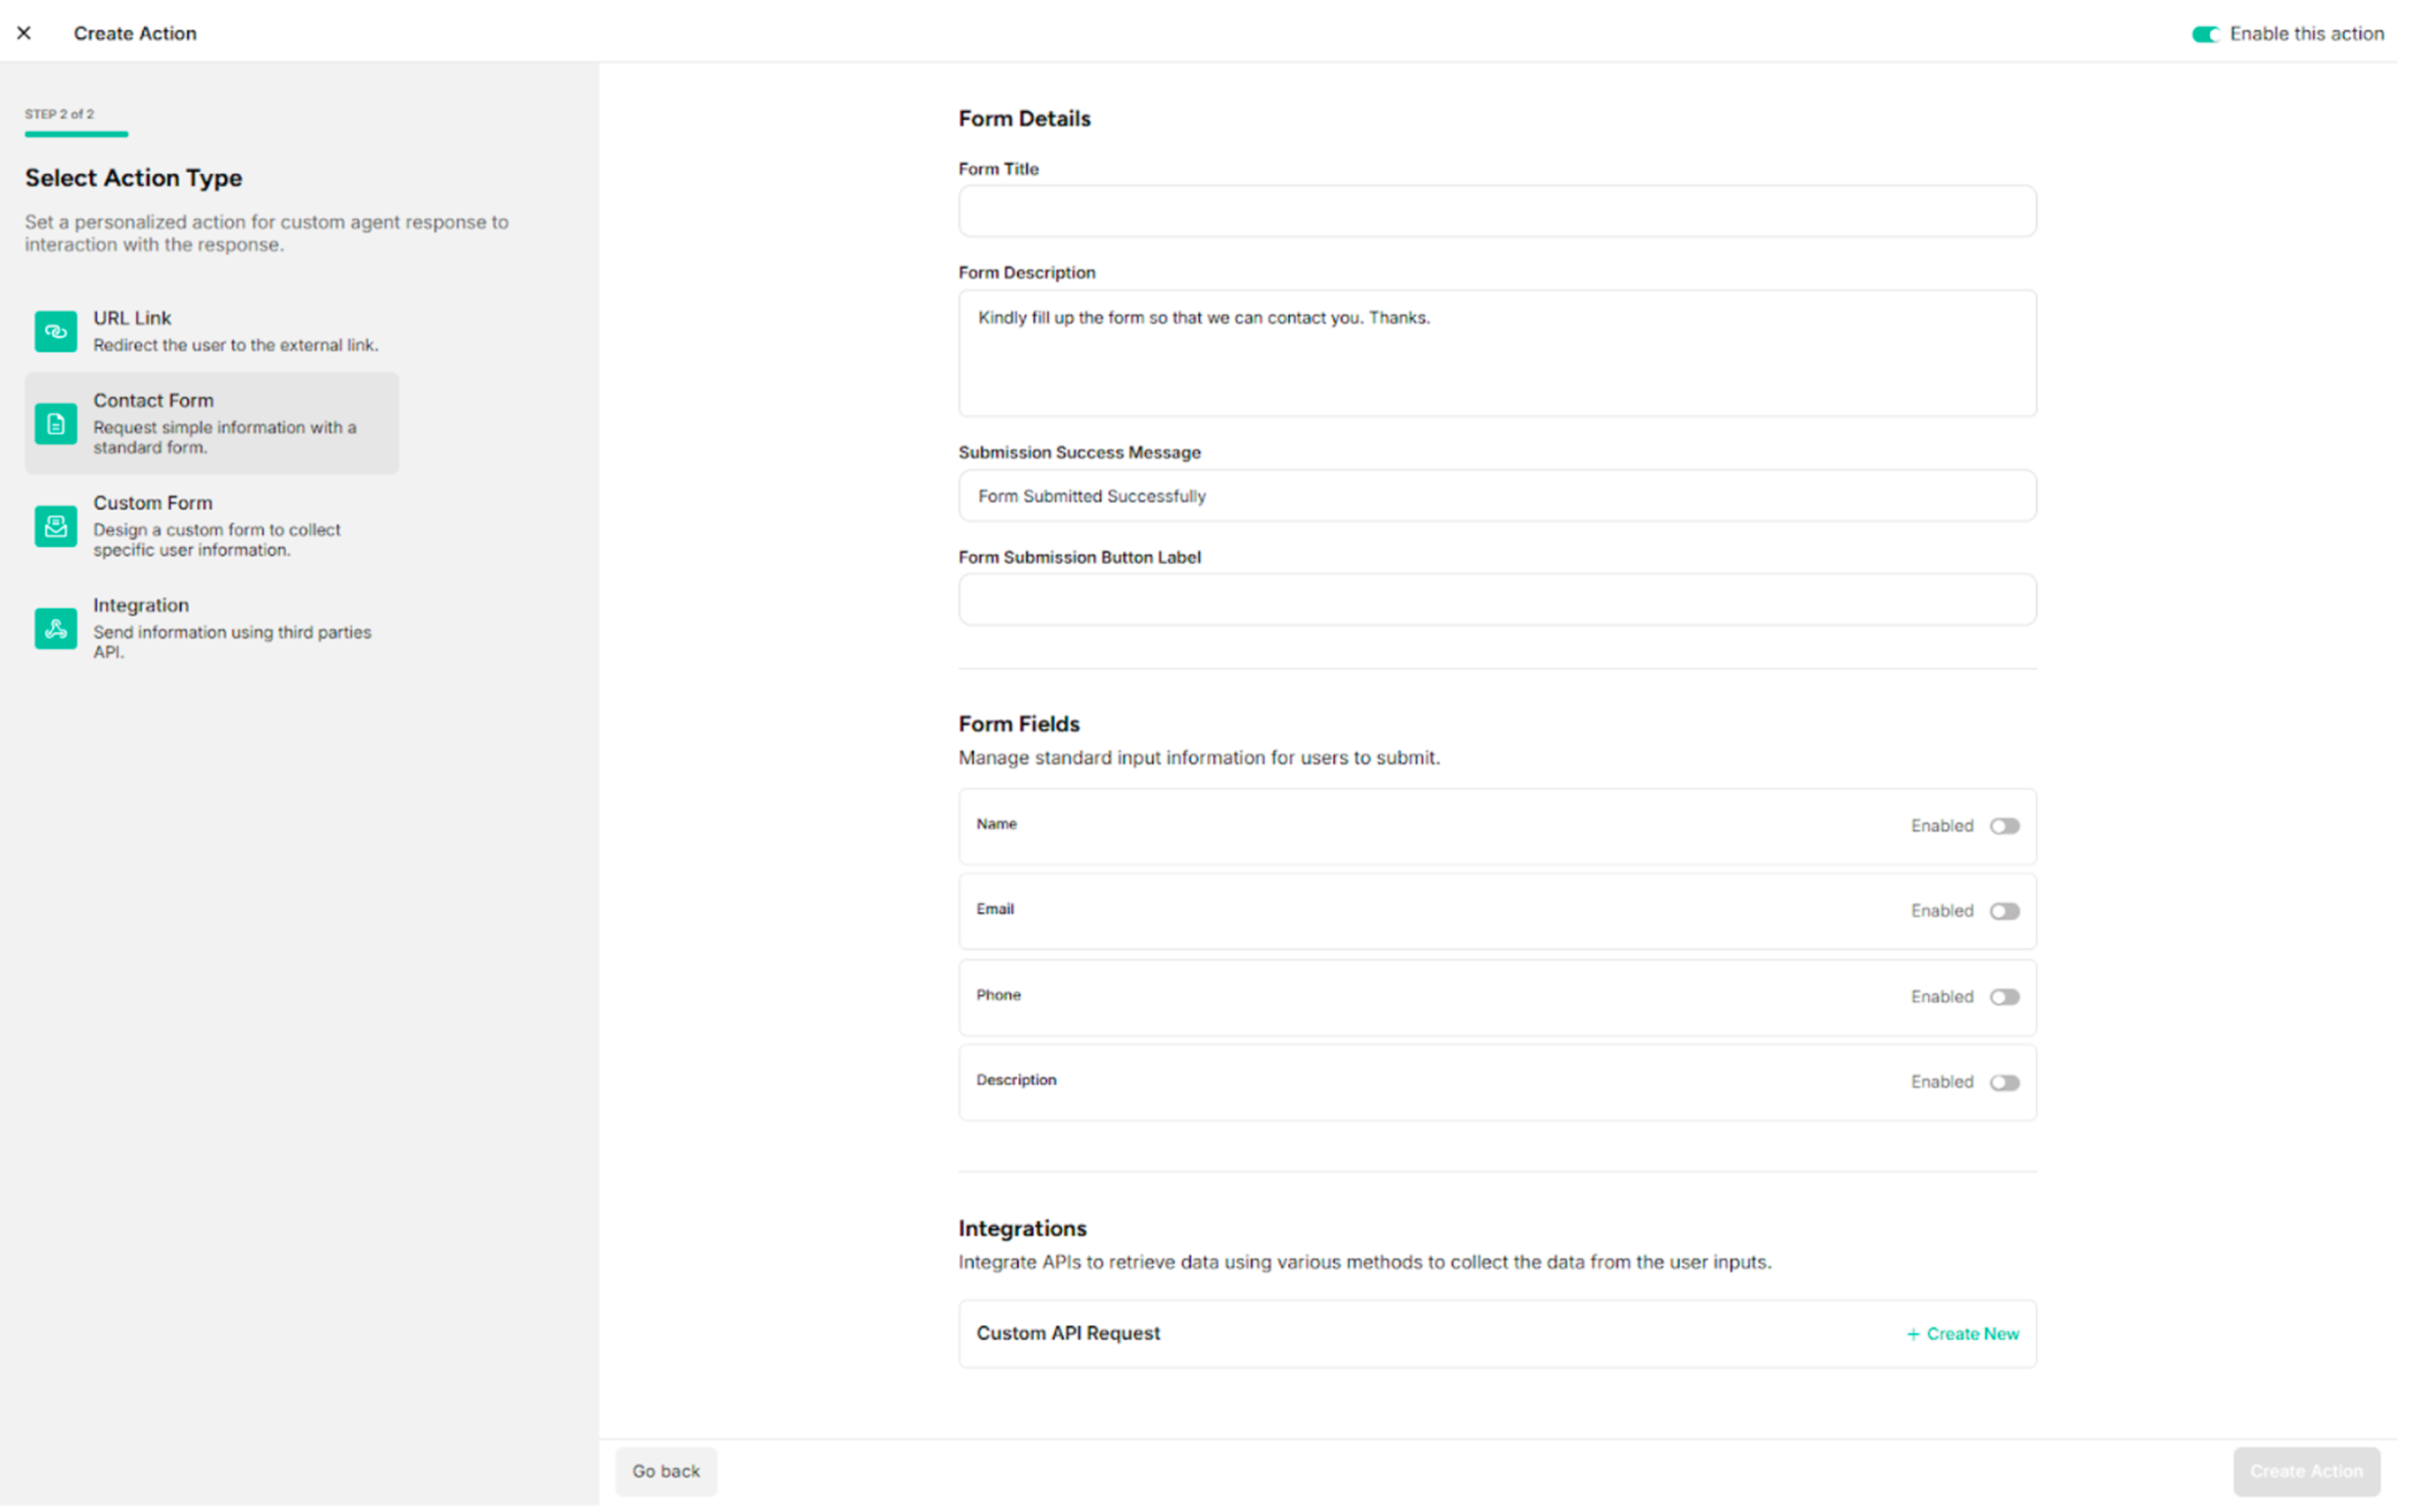Click the Integrations section heading
The image size is (2422, 1512).
[x=1022, y=1229]
